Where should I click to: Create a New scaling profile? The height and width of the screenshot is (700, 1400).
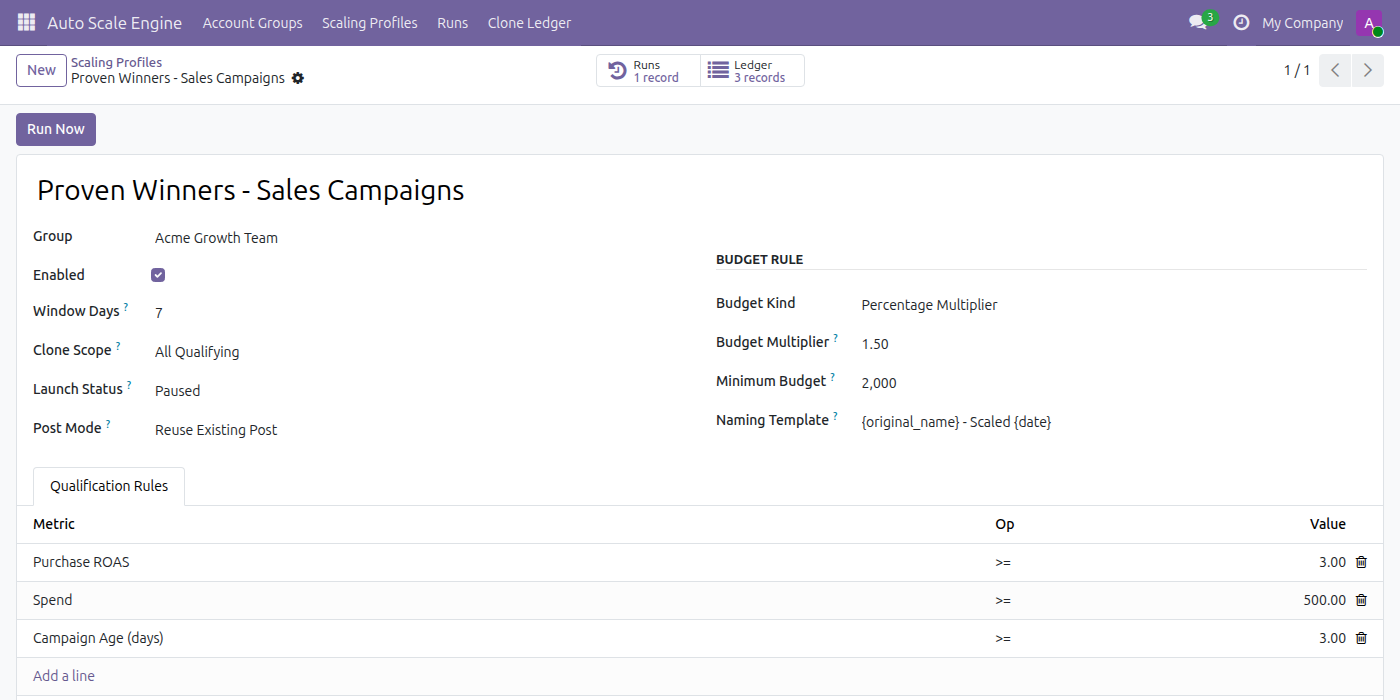tap(41, 70)
